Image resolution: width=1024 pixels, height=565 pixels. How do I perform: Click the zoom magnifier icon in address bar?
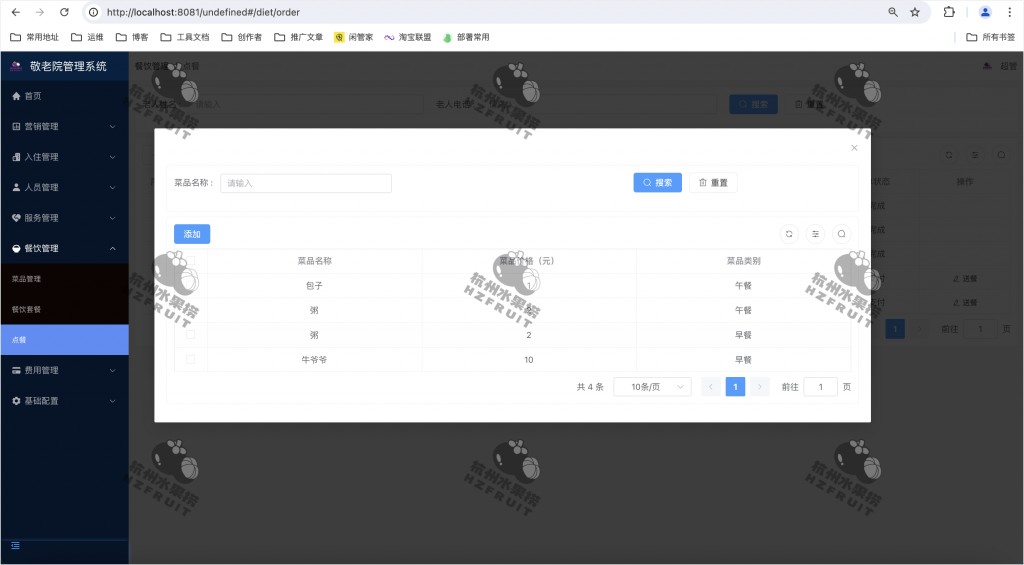(x=893, y=12)
